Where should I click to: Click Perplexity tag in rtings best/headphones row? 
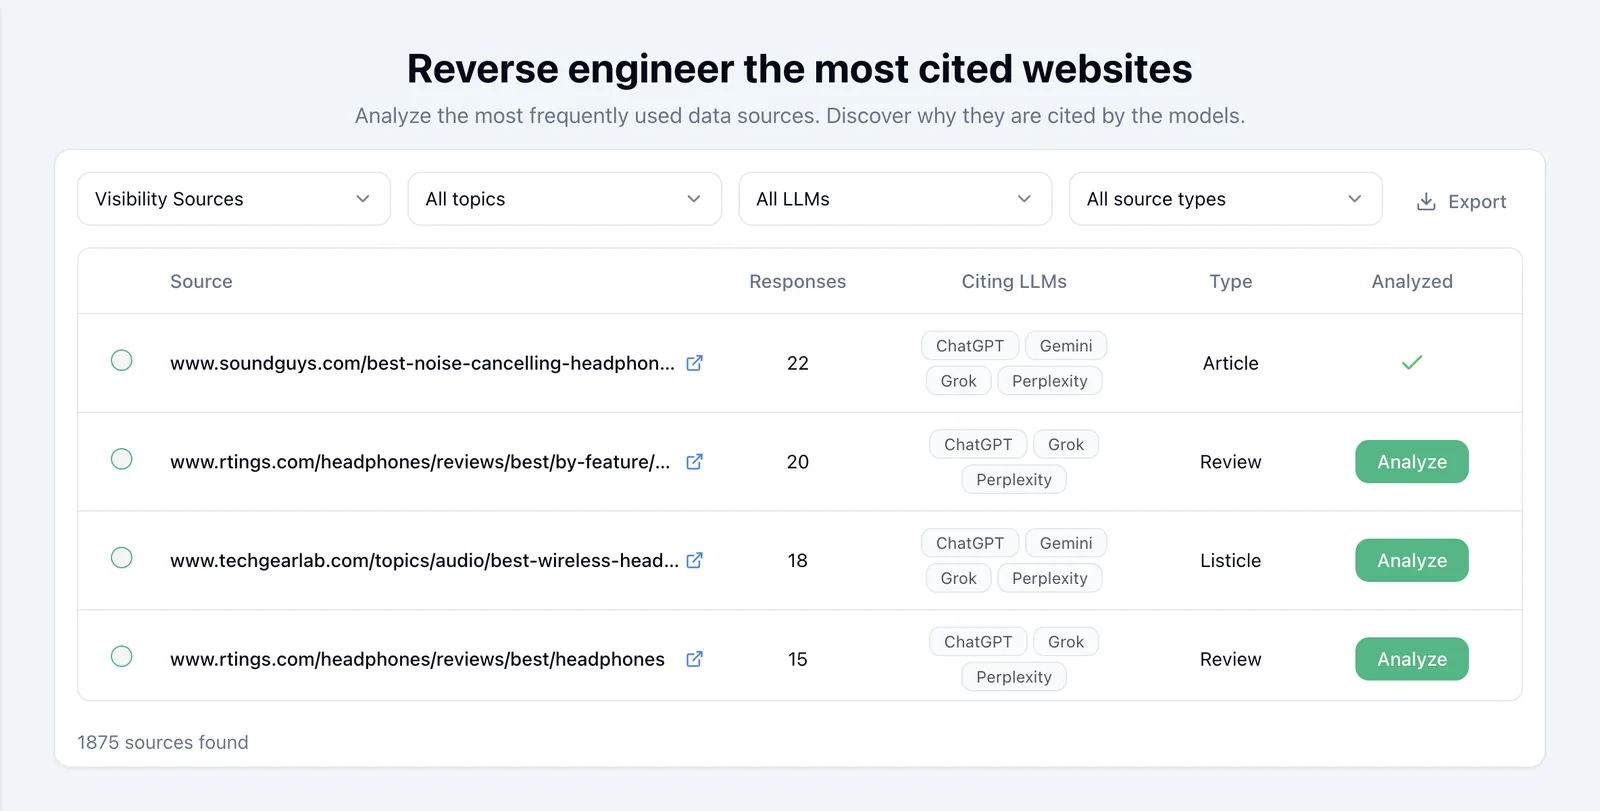[1014, 677]
